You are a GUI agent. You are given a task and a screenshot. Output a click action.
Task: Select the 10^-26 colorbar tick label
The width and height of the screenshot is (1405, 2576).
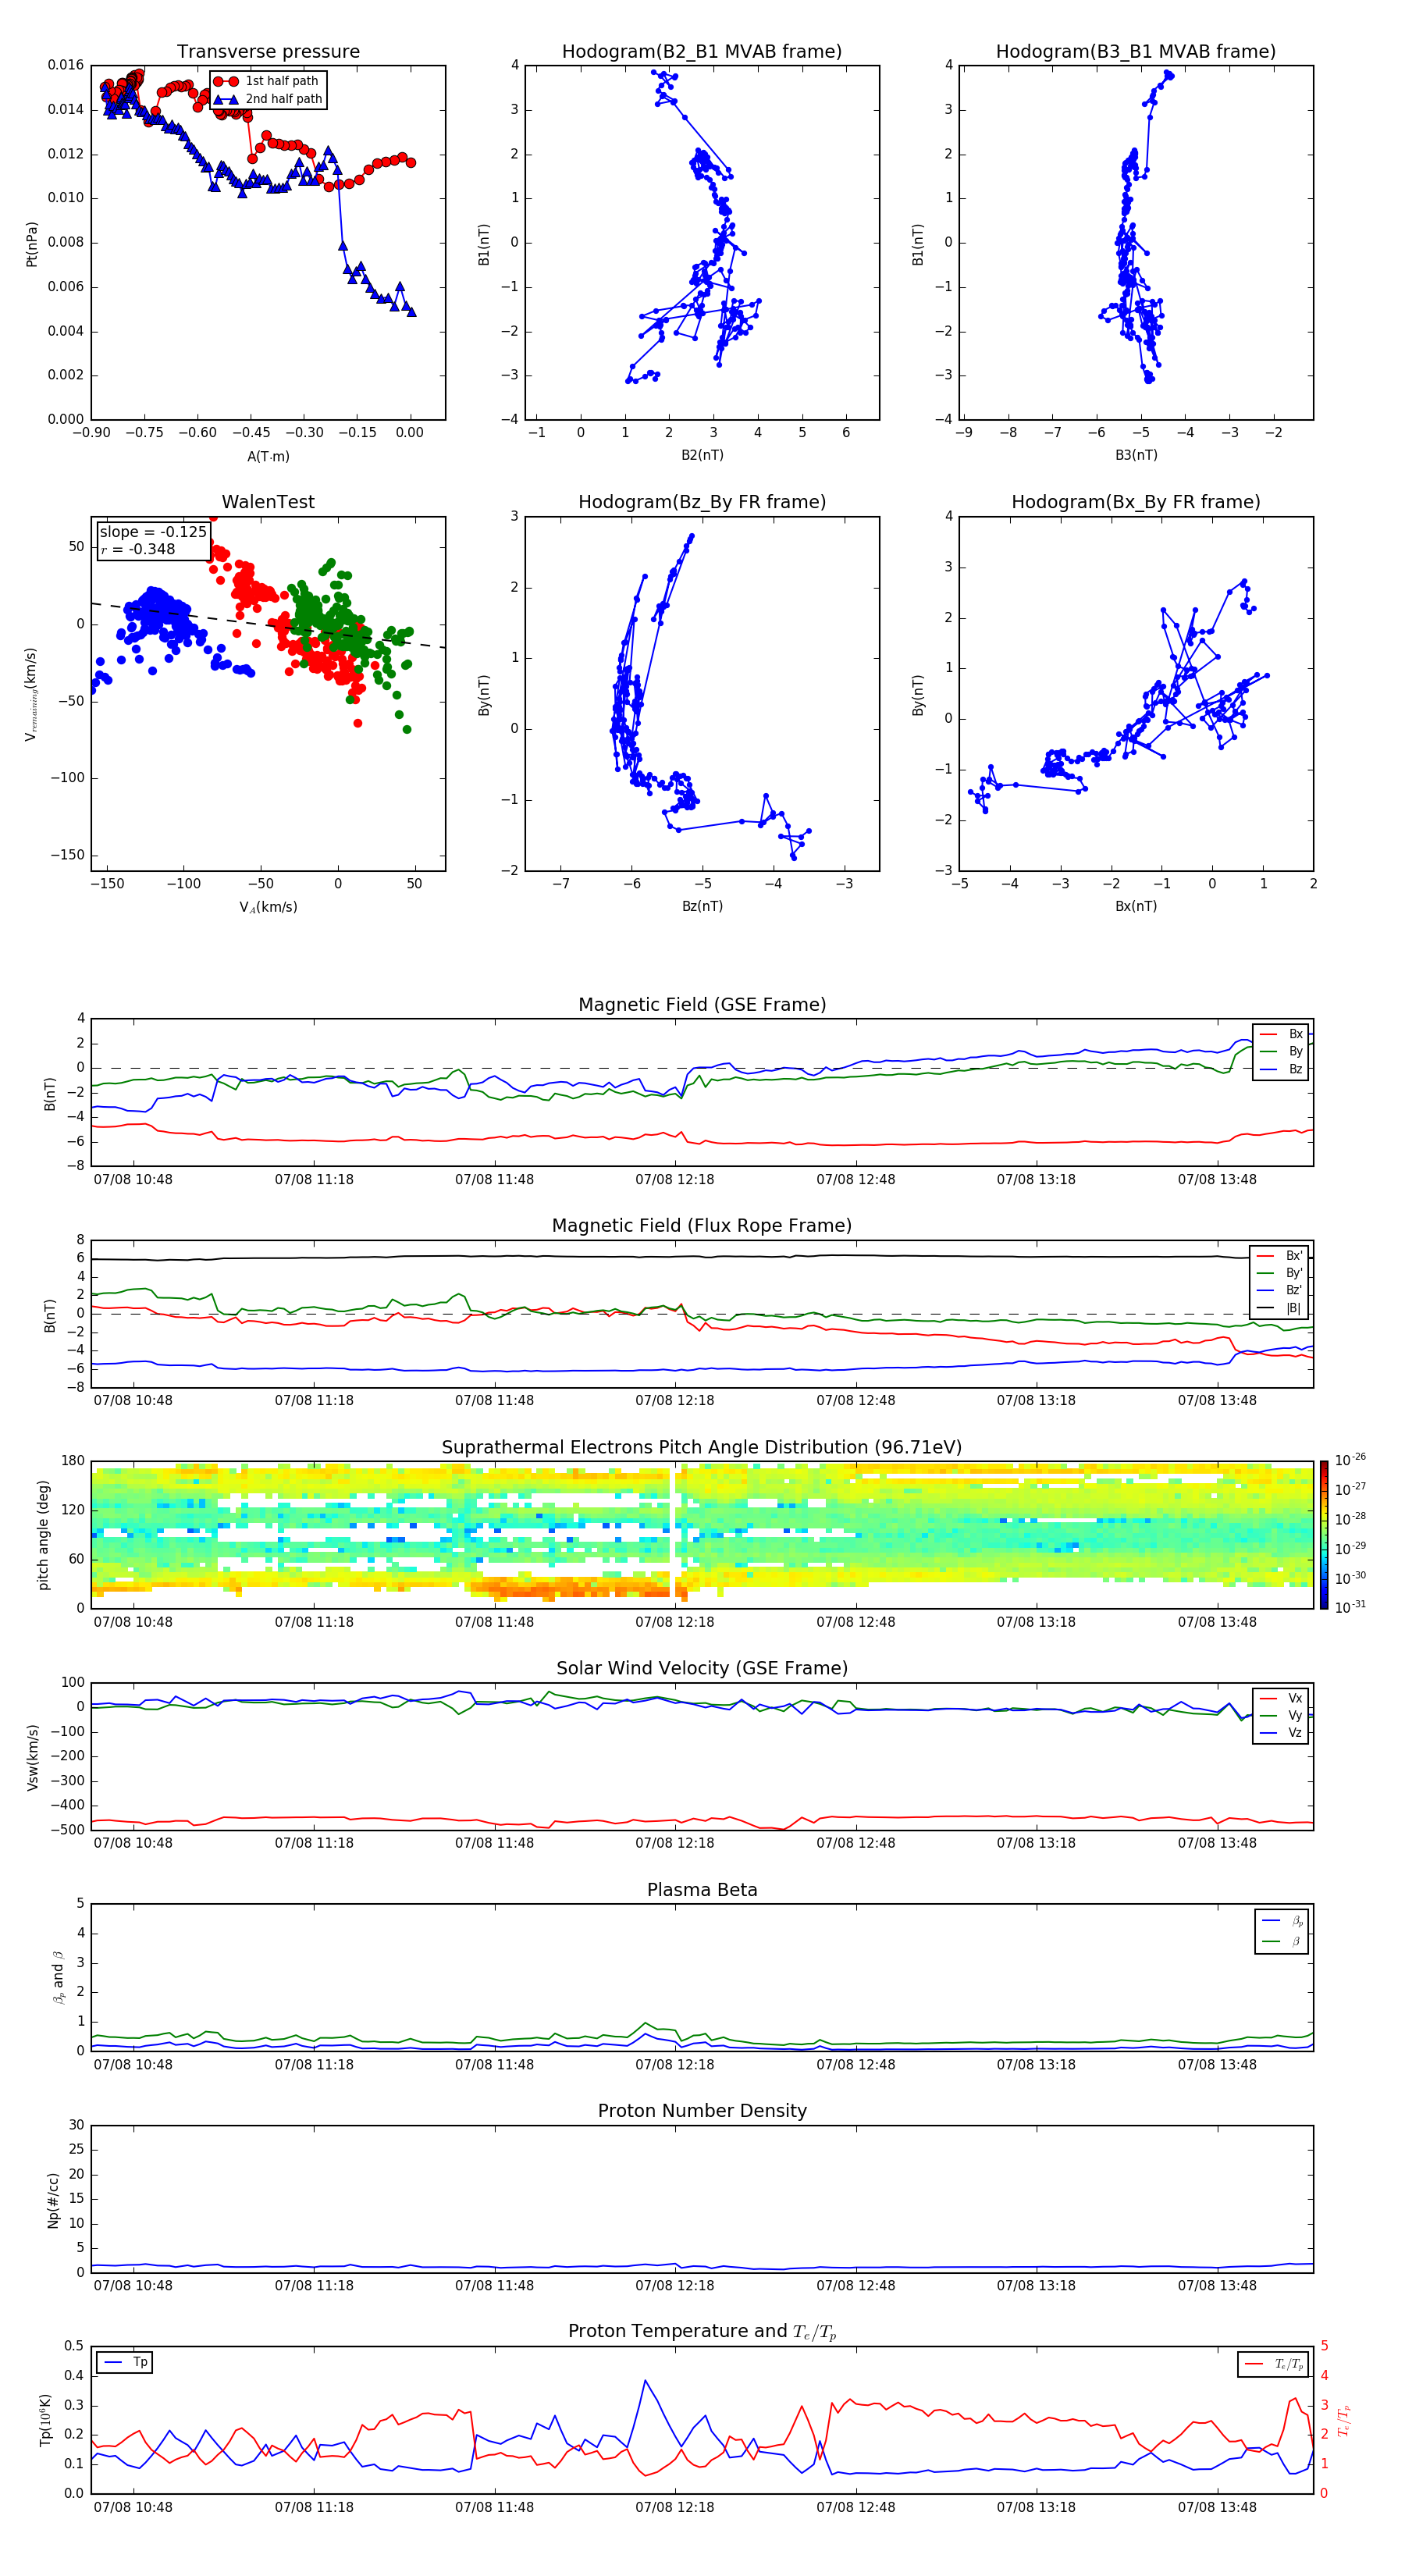click(x=1350, y=1460)
